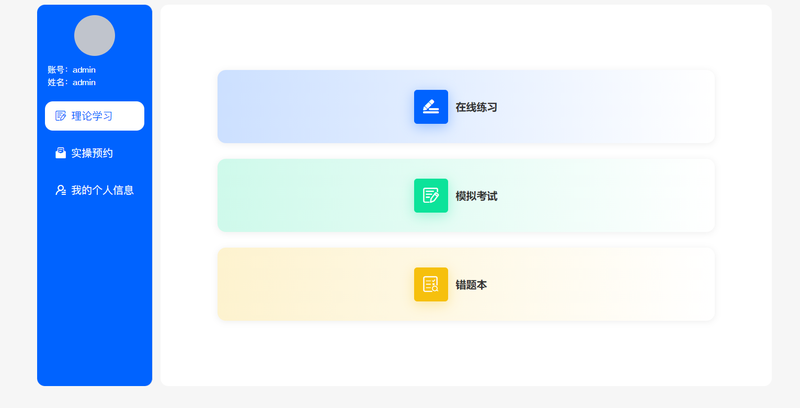Go to 我的个人信息 in the sidebar
Screen dimensions: 800x408
[94, 190]
